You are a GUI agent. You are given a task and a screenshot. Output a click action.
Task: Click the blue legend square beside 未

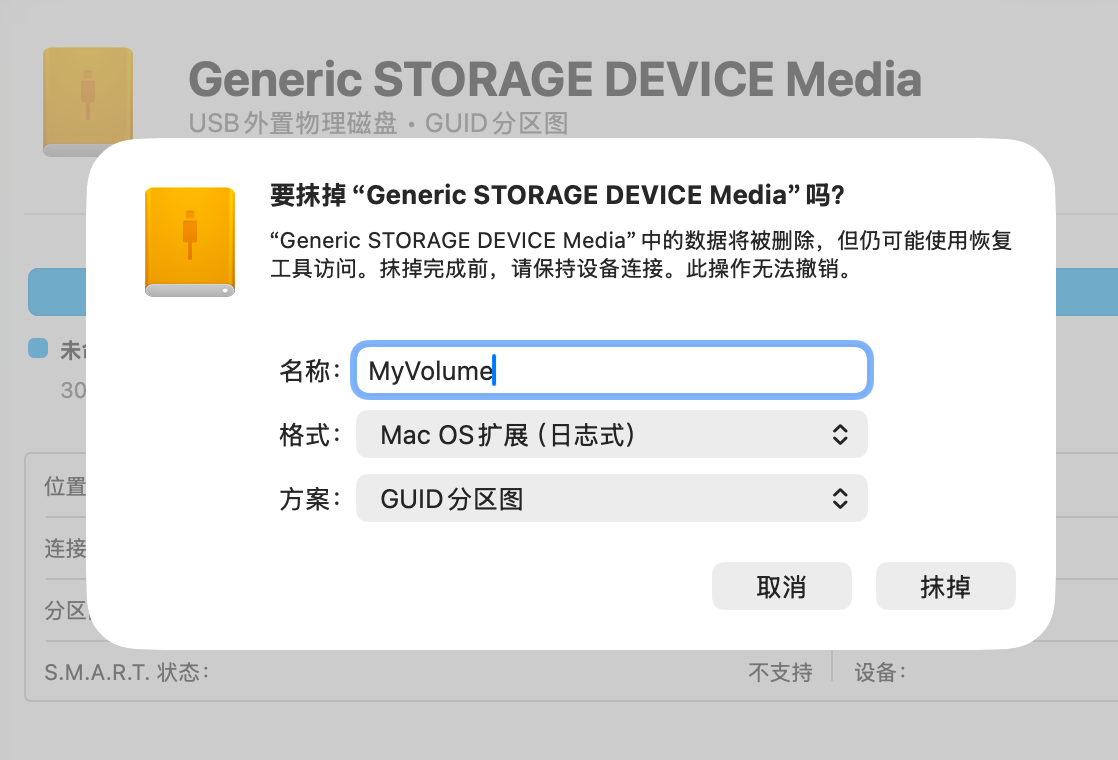(38, 348)
